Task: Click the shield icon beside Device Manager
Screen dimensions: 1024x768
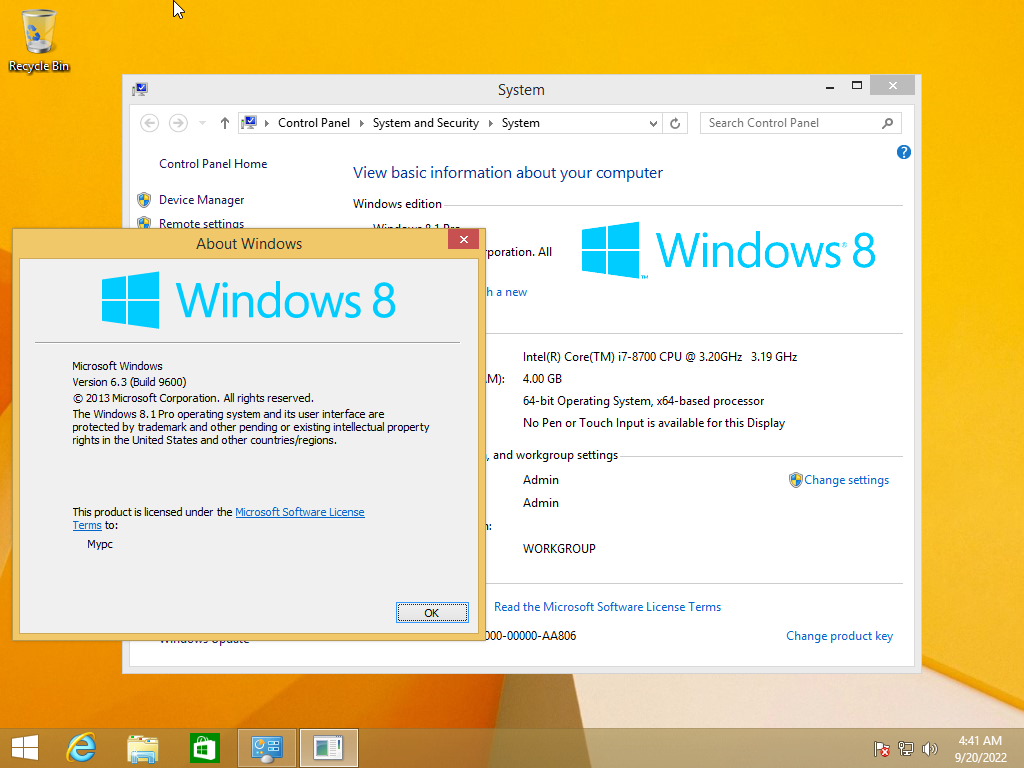Action: [x=144, y=200]
